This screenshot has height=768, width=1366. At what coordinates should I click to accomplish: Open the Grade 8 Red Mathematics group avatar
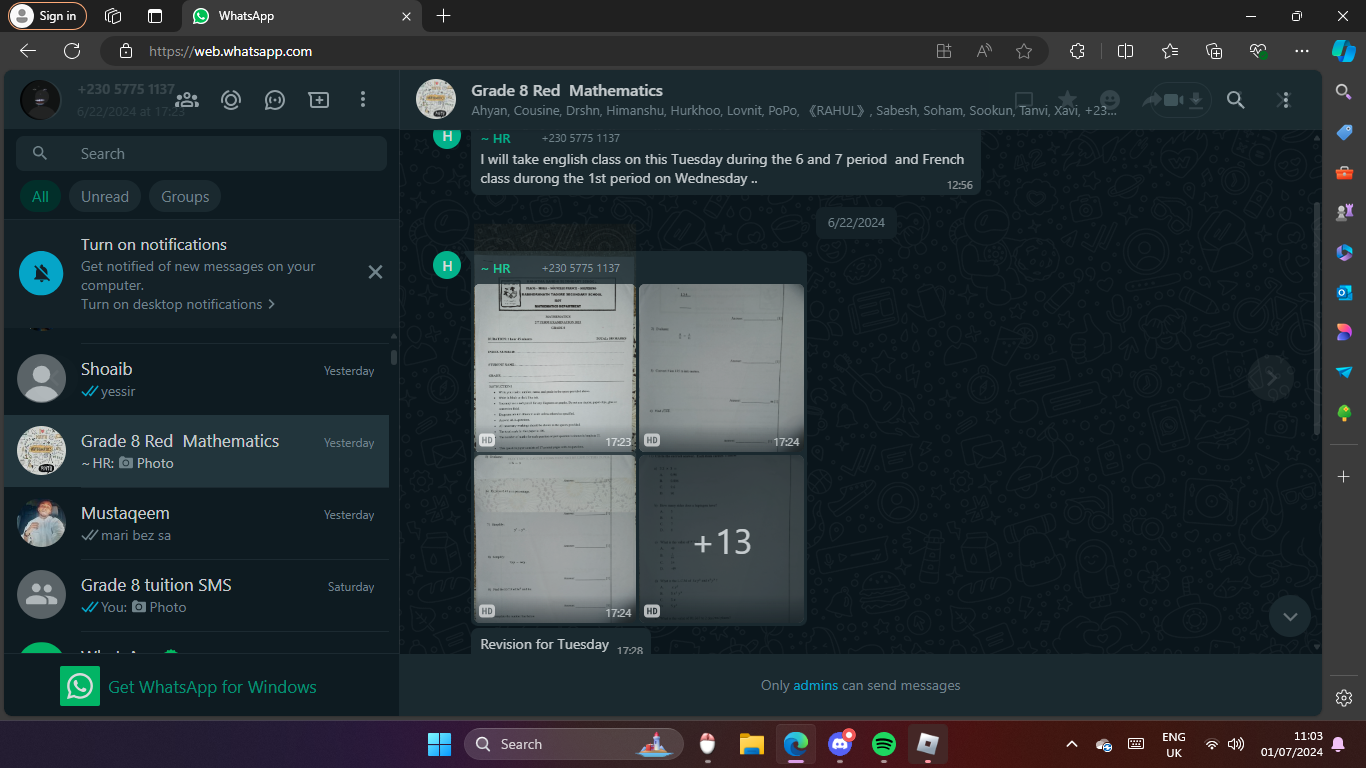click(436, 100)
